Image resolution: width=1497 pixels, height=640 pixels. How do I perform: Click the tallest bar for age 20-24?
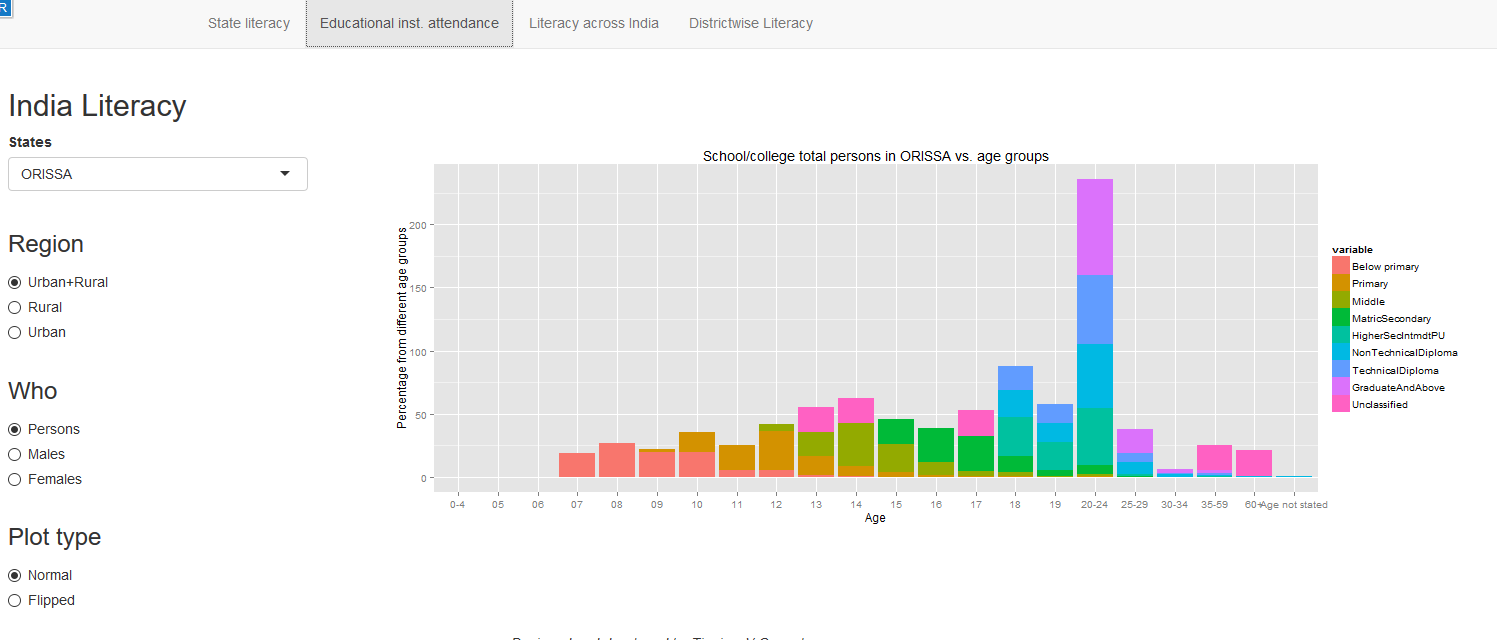[1095, 328]
